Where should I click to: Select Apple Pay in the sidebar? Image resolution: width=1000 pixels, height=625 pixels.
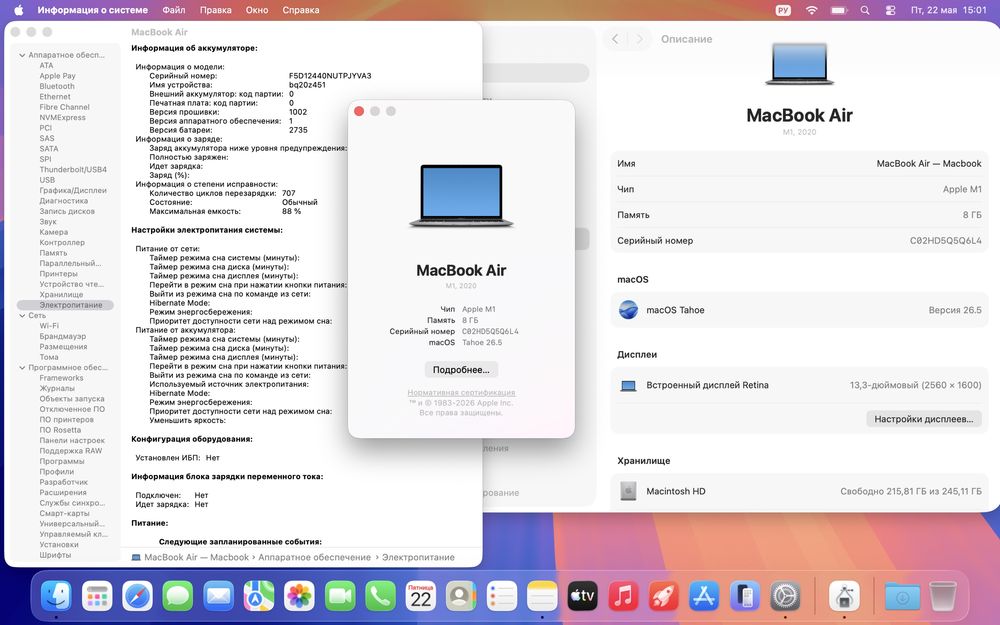(x=57, y=76)
